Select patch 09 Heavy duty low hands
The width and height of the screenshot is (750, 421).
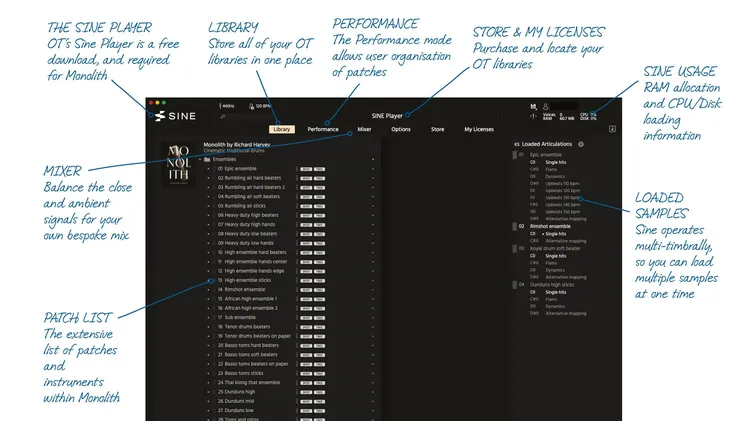point(245,243)
